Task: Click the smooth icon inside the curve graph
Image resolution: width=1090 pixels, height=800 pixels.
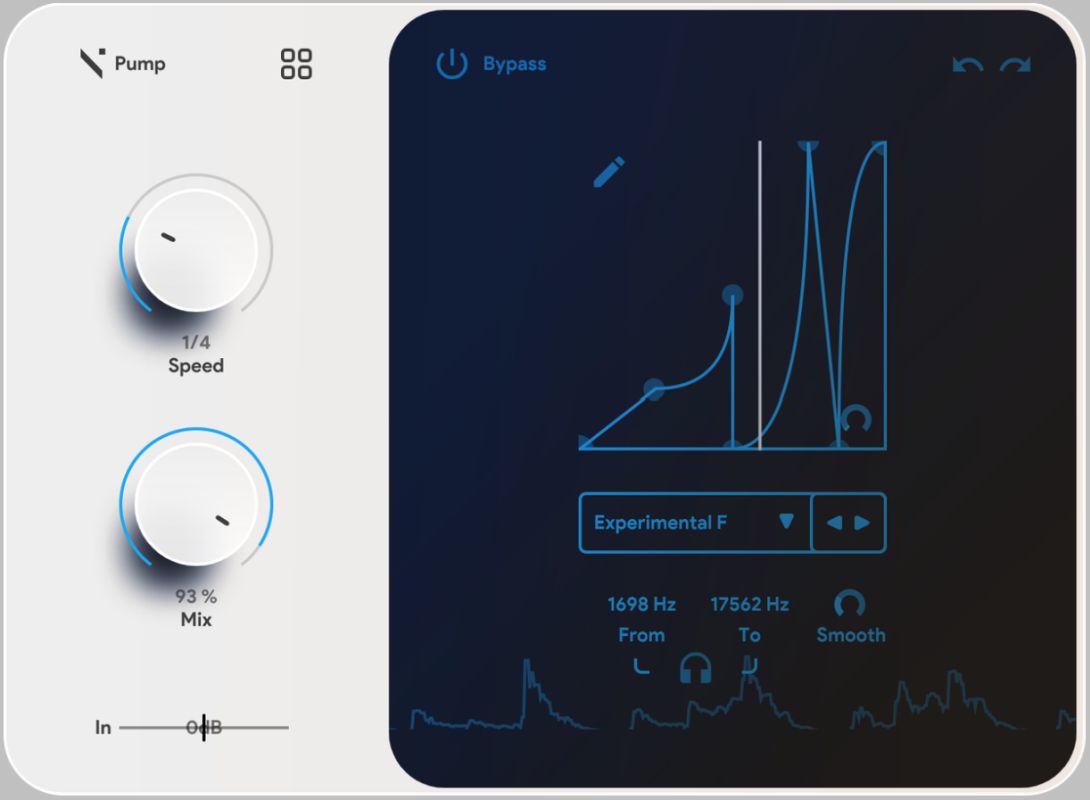Action: pyautogui.click(x=855, y=417)
